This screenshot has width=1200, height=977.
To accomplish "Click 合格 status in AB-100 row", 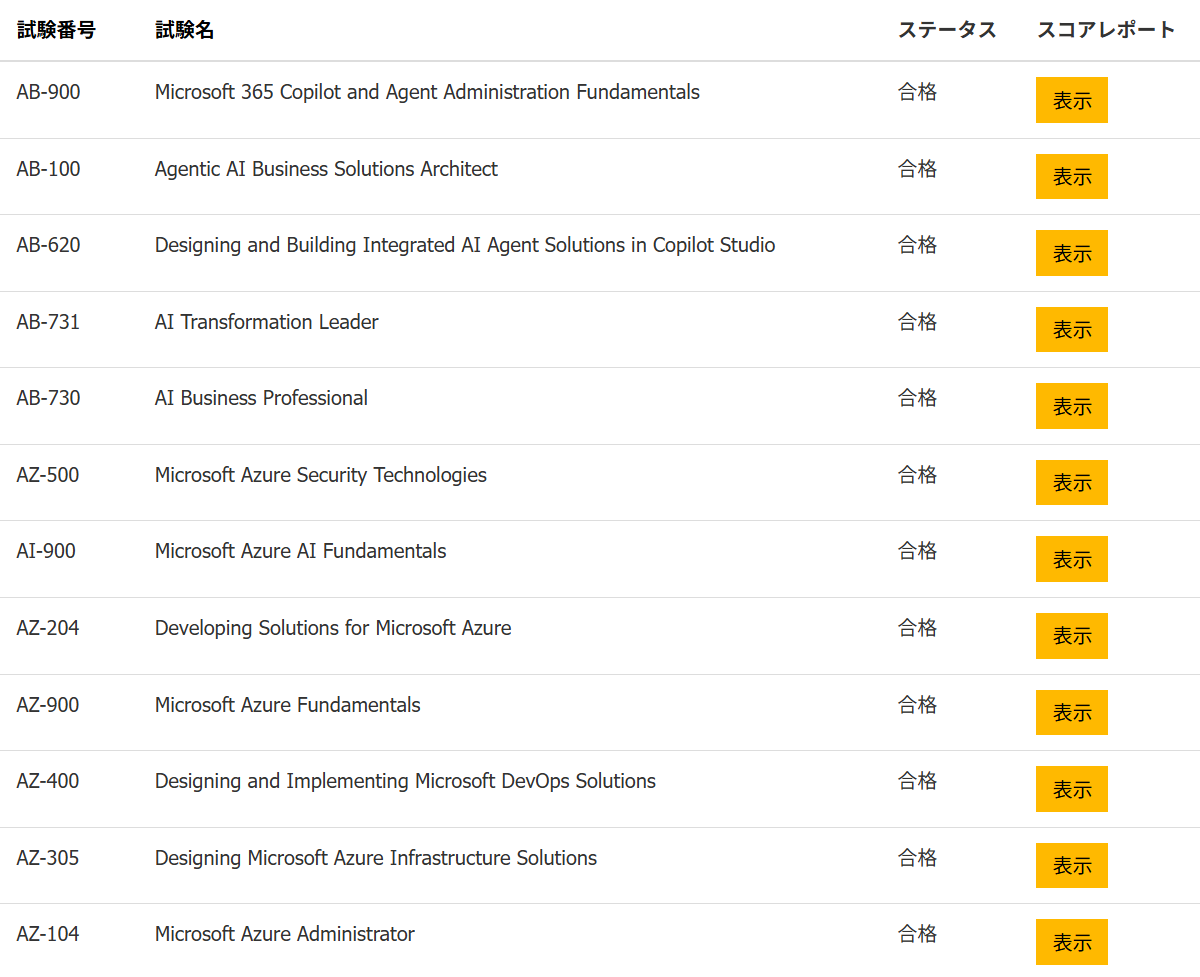I will tap(917, 169).
